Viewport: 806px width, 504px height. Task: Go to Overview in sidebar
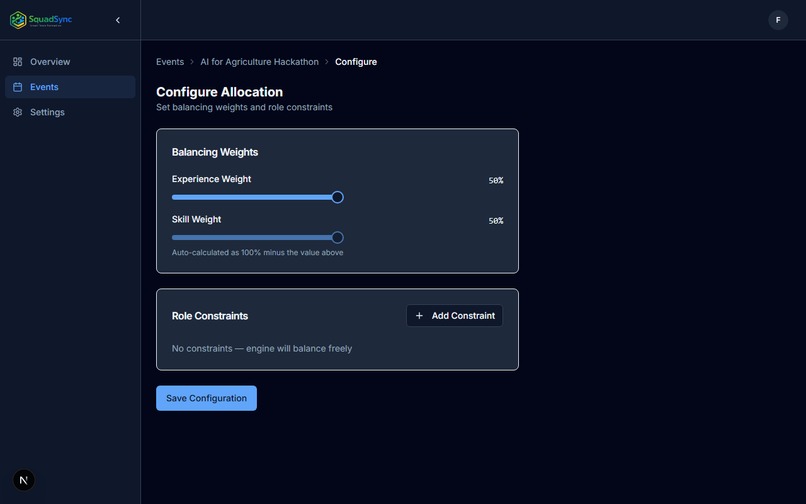pyautogui.click(x=70, y=62)
